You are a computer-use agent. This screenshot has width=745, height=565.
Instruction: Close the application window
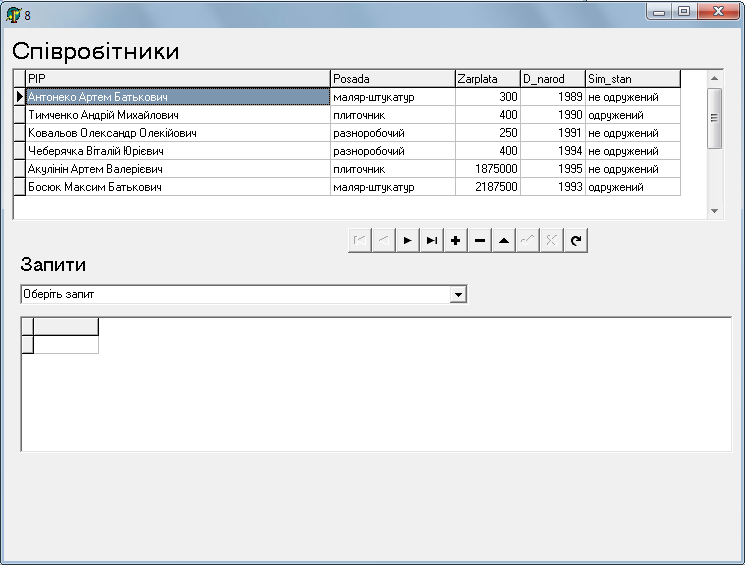(x=718, y=11)
